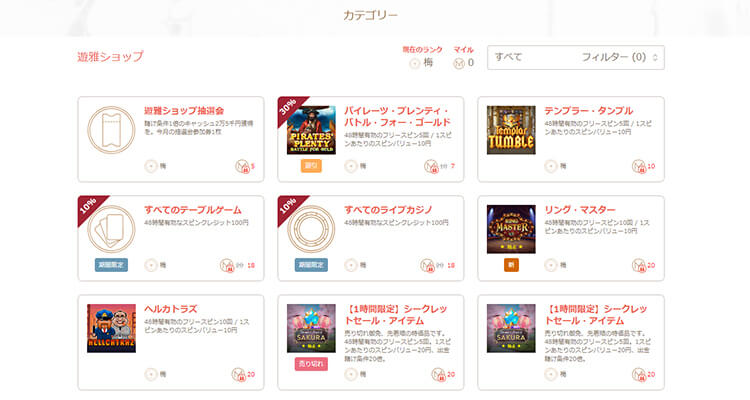Screen dimensions: 750x400
Task: Click the カテゴリー heading
Action: click(371, 16)
